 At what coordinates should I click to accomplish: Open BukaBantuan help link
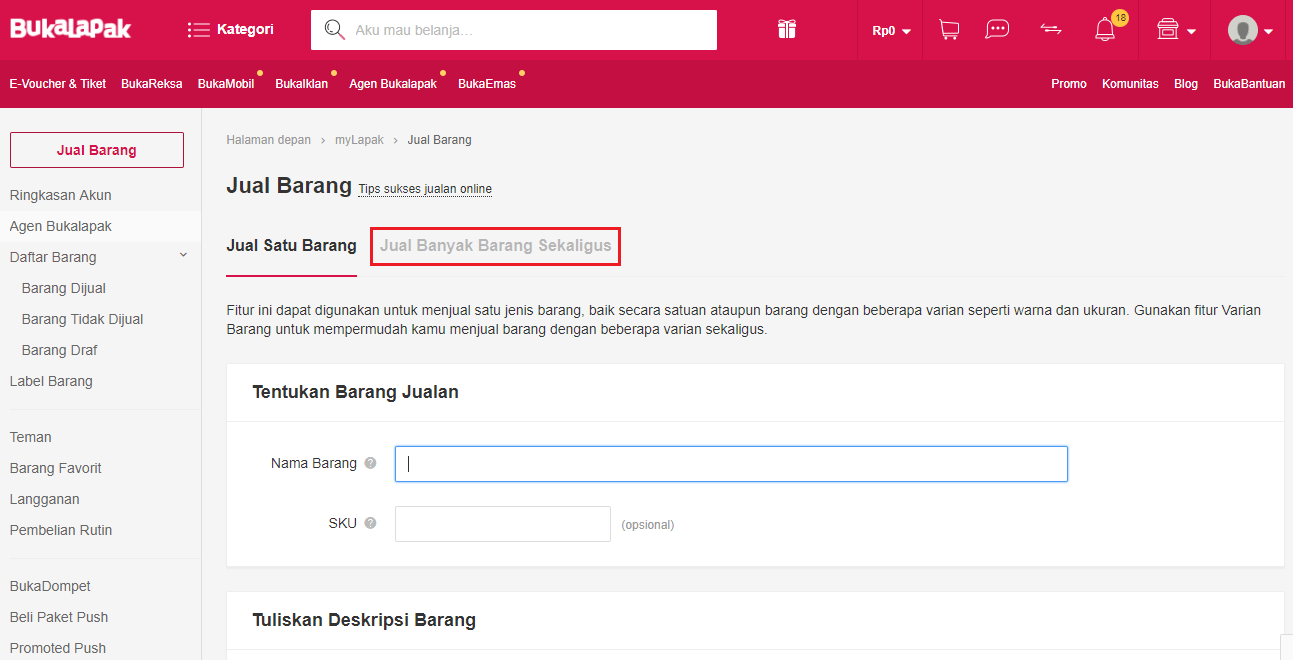(1249, 84)
